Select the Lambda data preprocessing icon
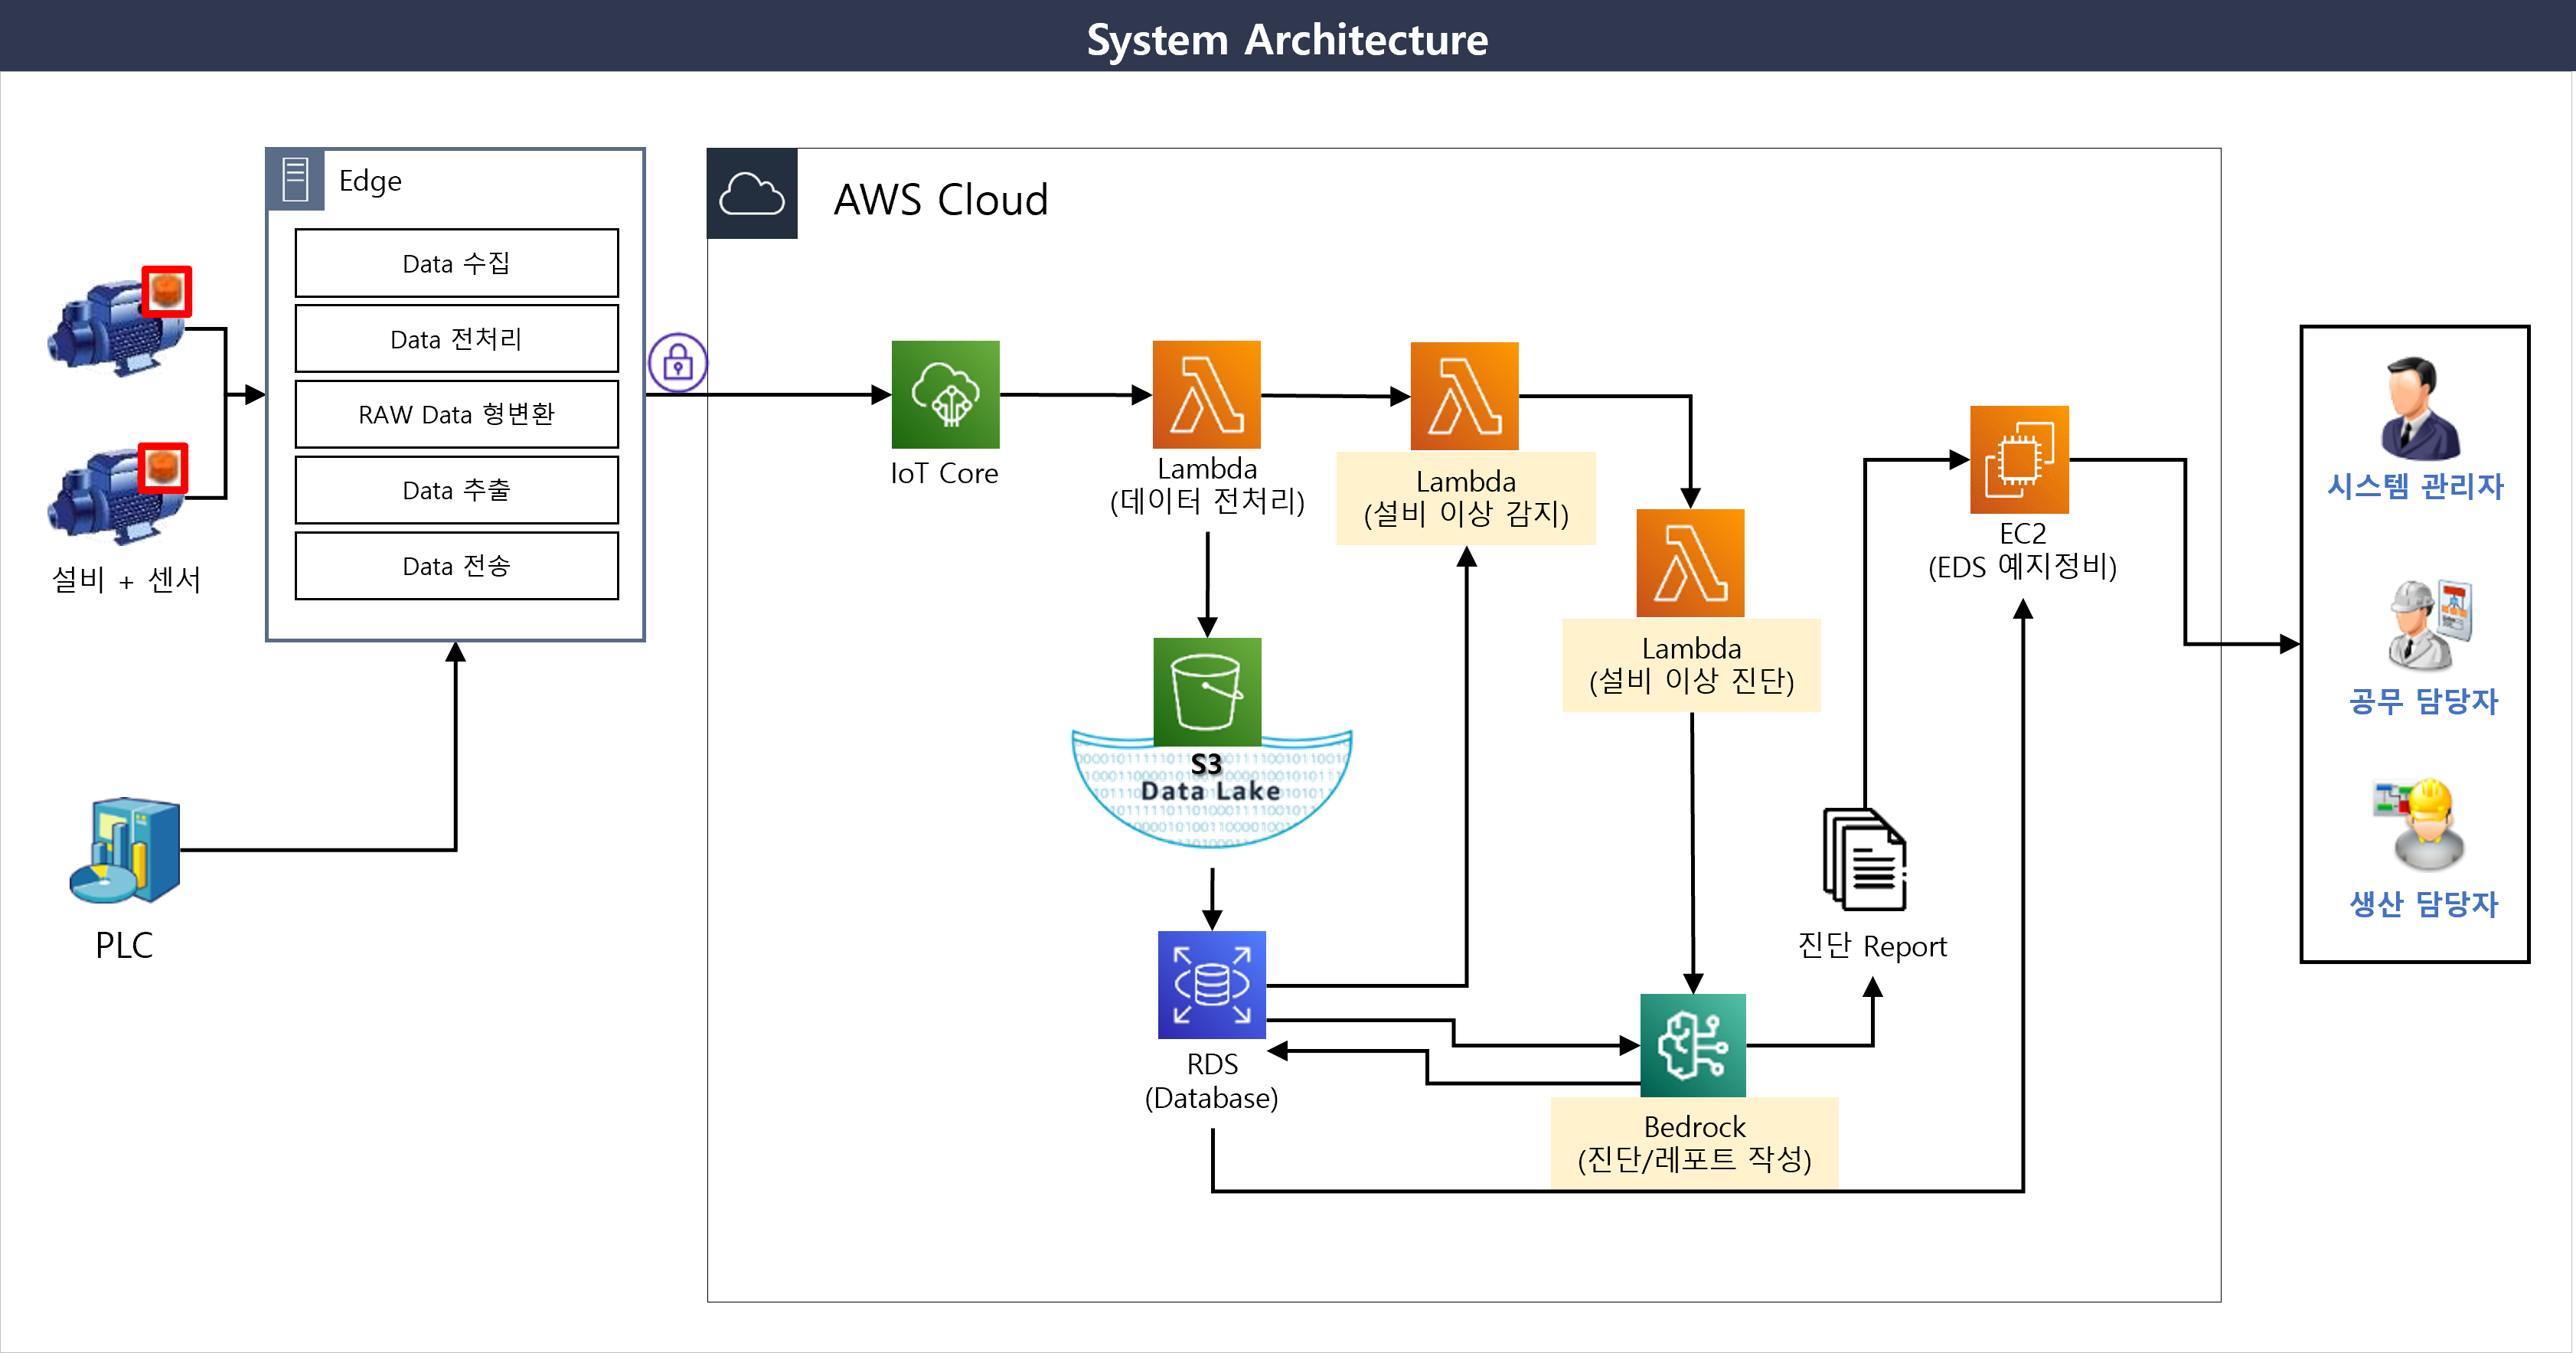 click(x=1206, y=394)
